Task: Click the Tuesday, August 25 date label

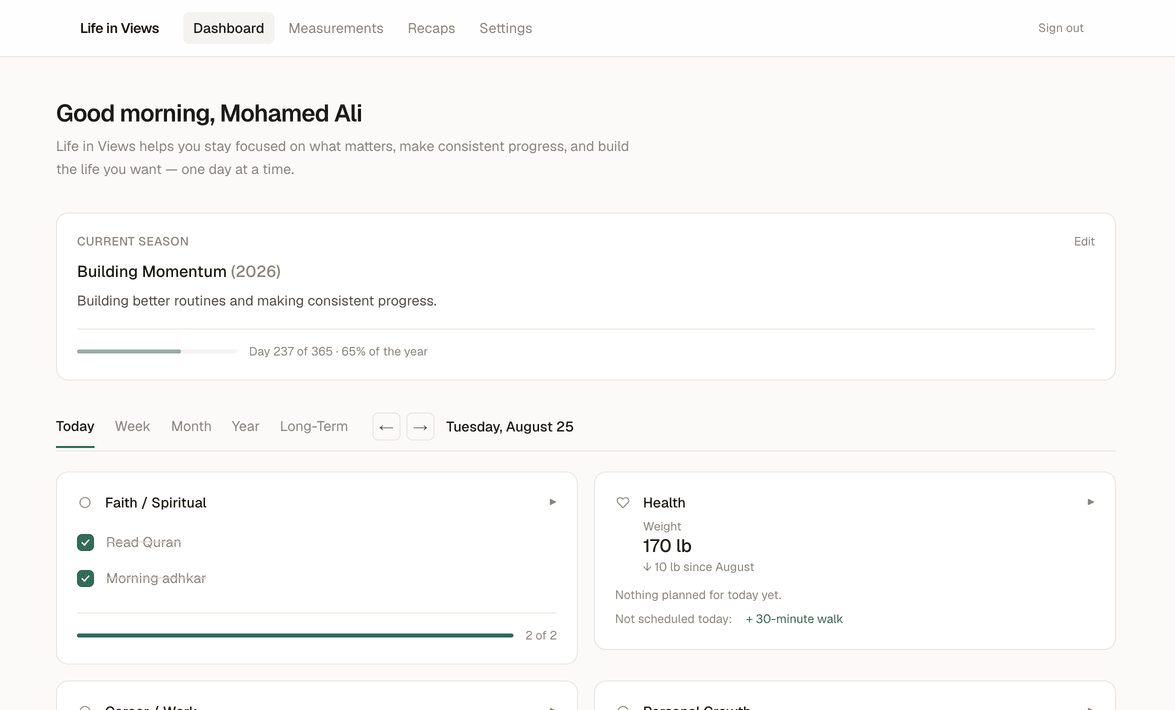Action: 510,427
